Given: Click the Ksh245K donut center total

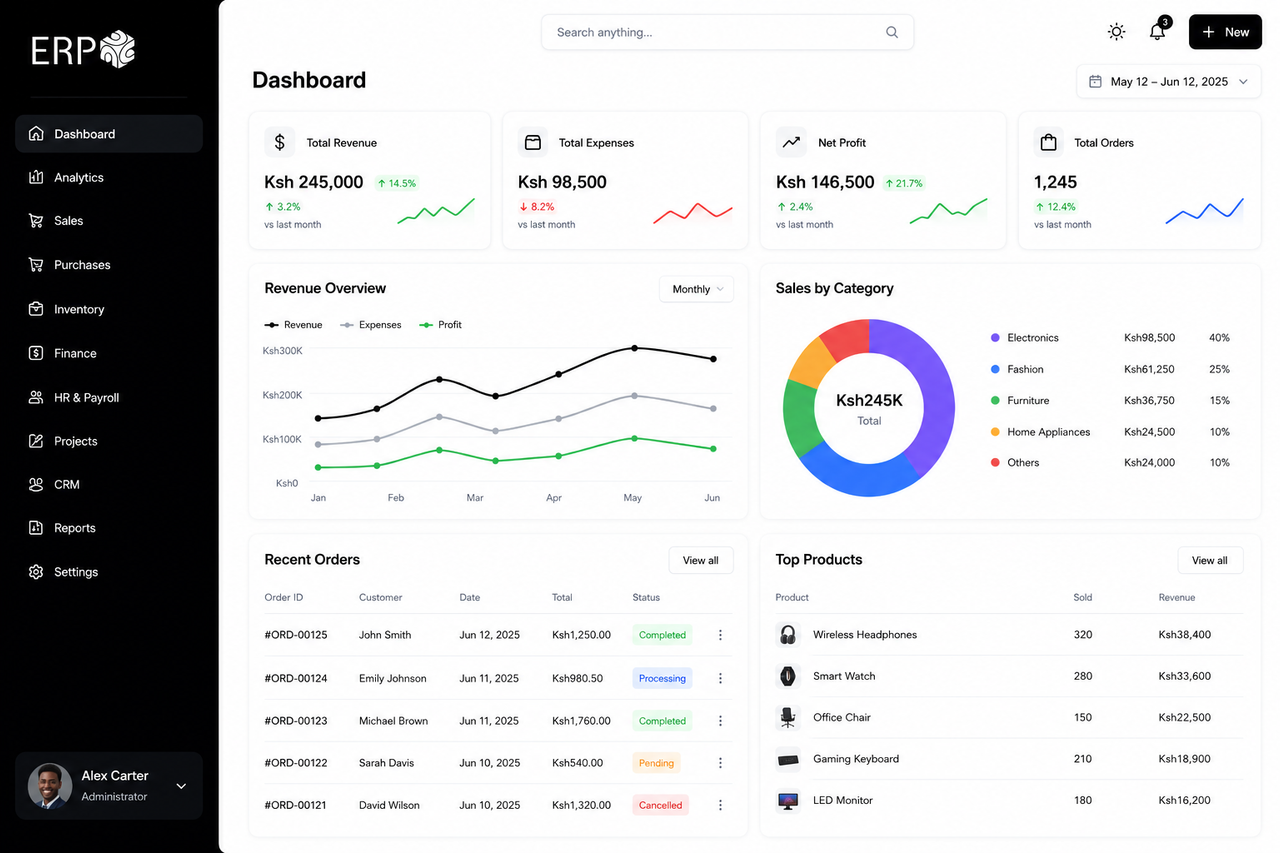Looking at the screenshot, I should coord(869,400).
